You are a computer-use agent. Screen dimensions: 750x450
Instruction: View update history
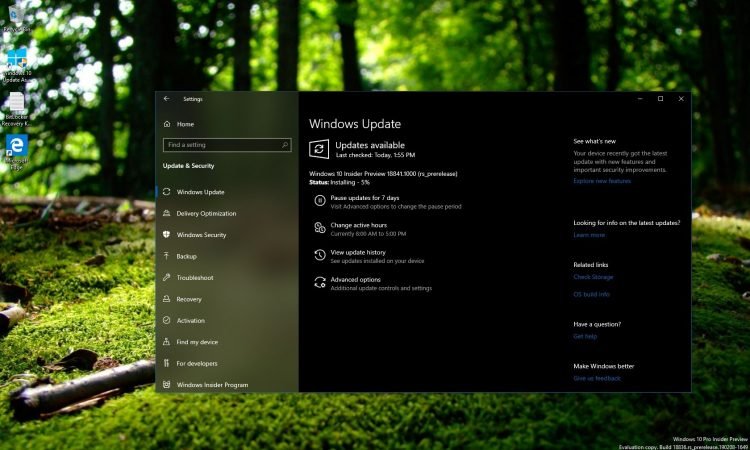click(x=358, y=252)
